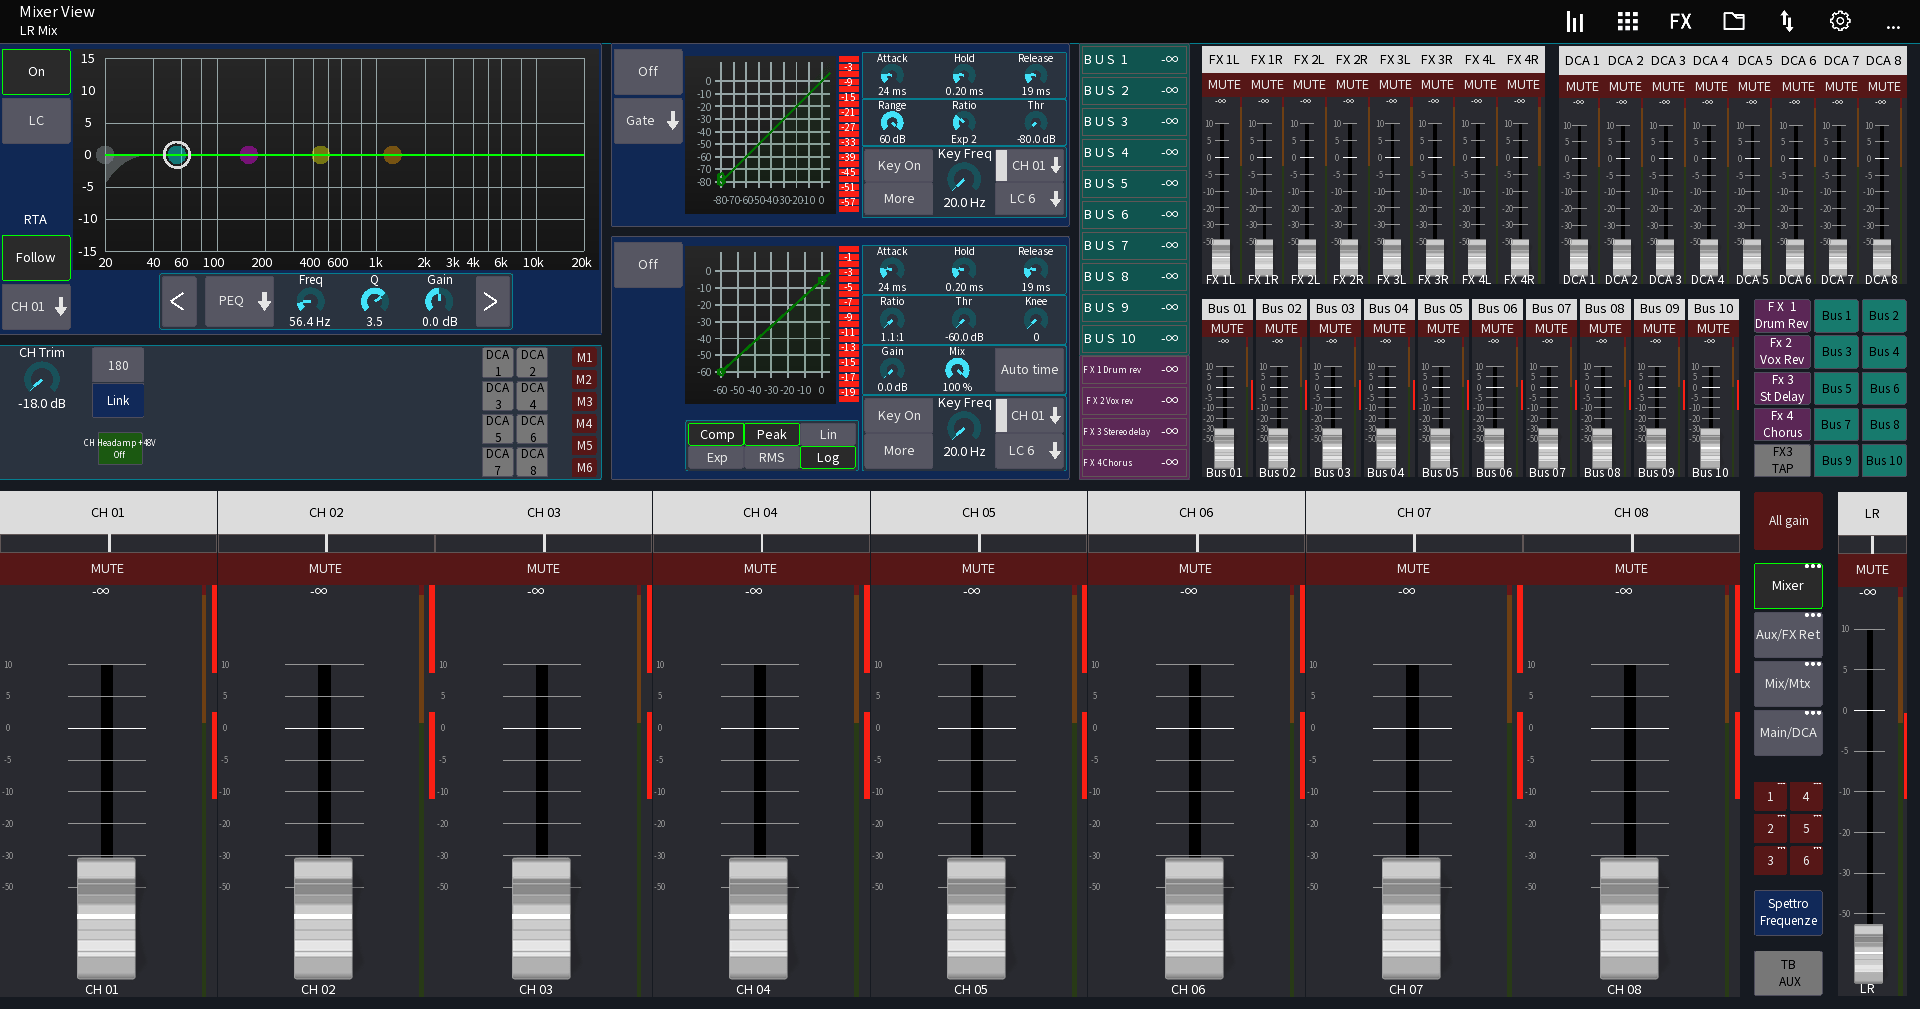Toggle the EQ On button

pyautogui.click(x=36, y=71)
